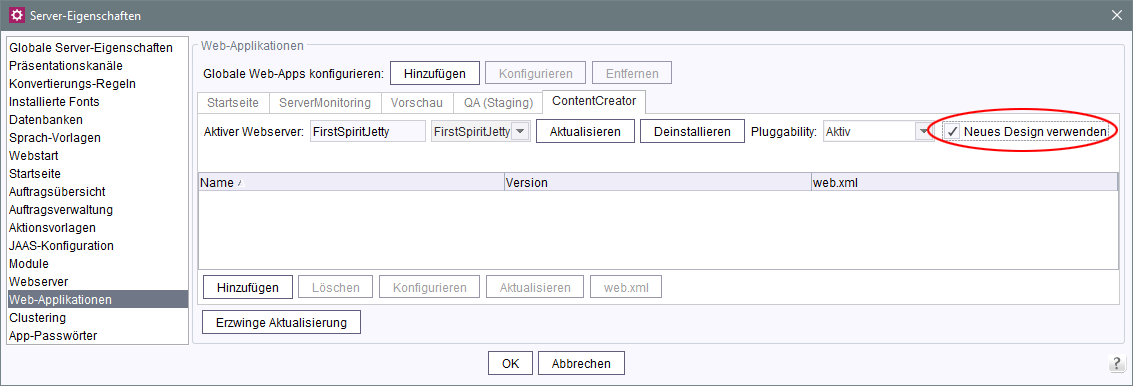Select Web-Applikationen in sidebar
Screen dimensions: 1133x386
pyautogui.click(x=98, y=299)
